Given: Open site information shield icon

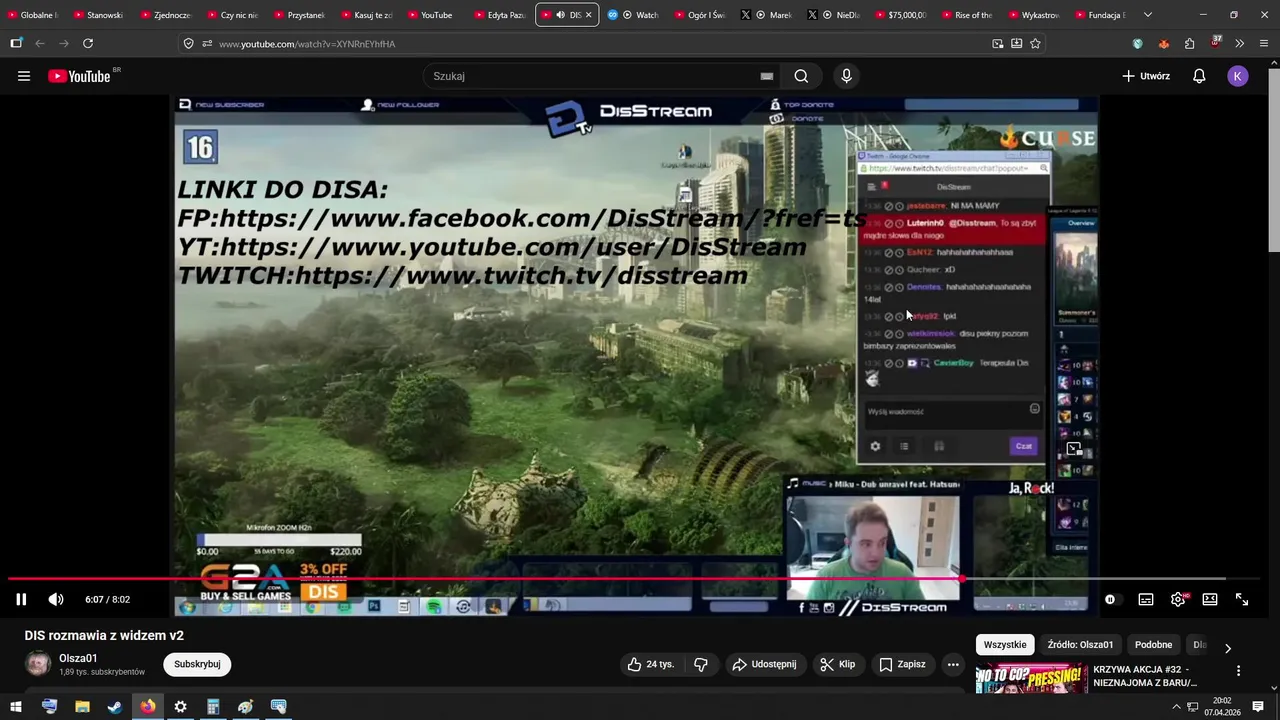Looking at the screenshot, I should pyautogui.click(x=188, y=44).
